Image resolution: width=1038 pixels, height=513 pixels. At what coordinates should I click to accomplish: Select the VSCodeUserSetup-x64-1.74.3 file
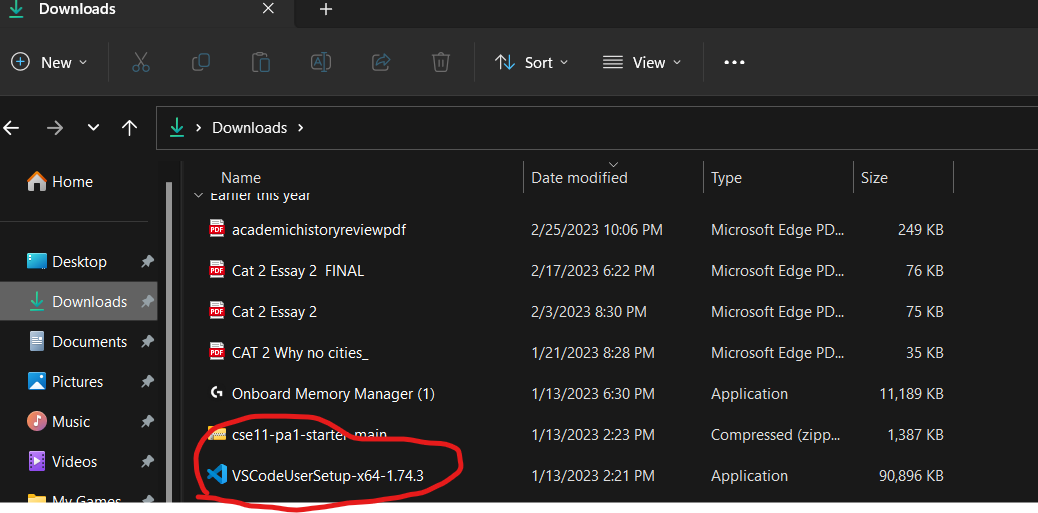pos(327,475)
